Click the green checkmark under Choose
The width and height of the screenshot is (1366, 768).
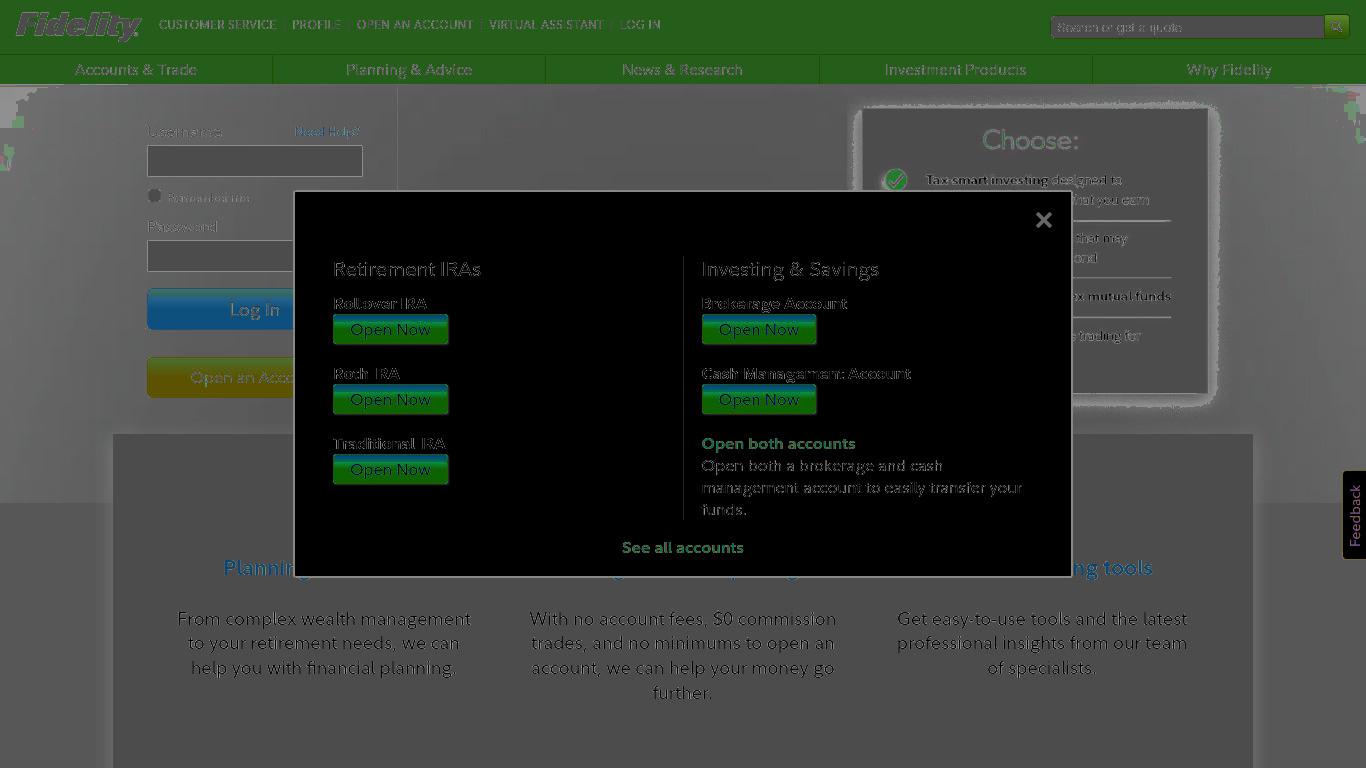point(895,180)
